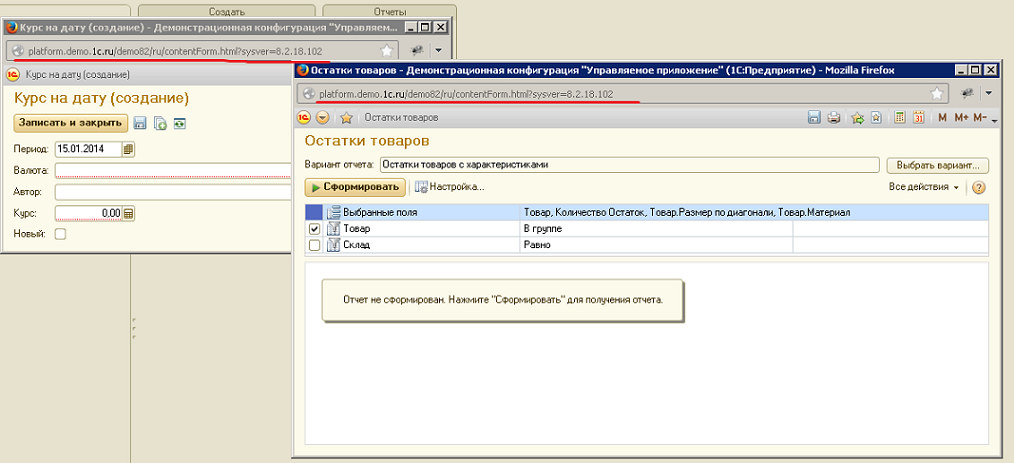
Task: Click the bug add-on icon in Остатки товаров browser
Action: click(x=967, y=94)
